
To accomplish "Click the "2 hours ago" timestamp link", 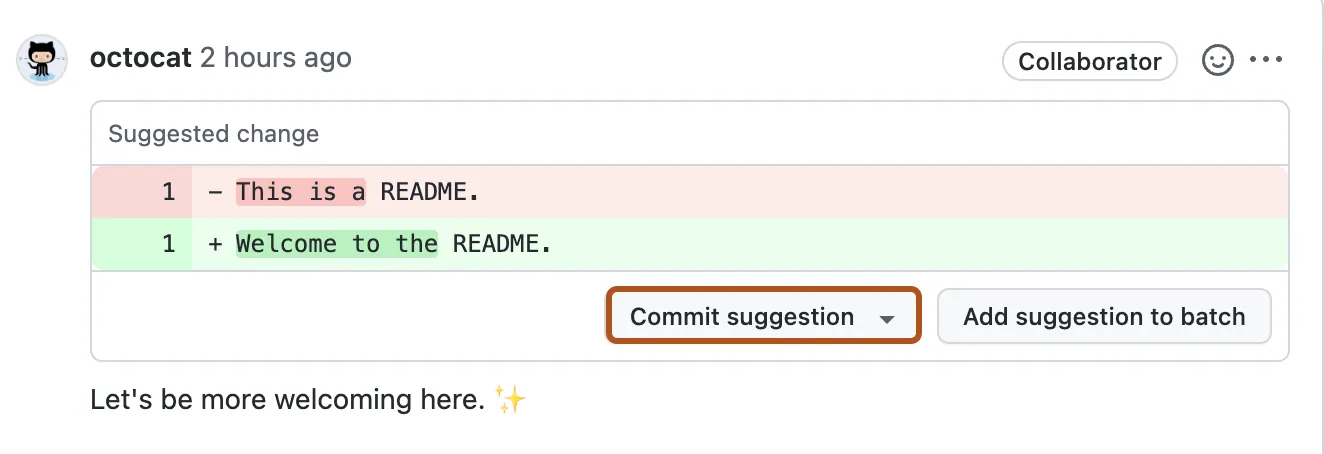I will tap(276, 58).
